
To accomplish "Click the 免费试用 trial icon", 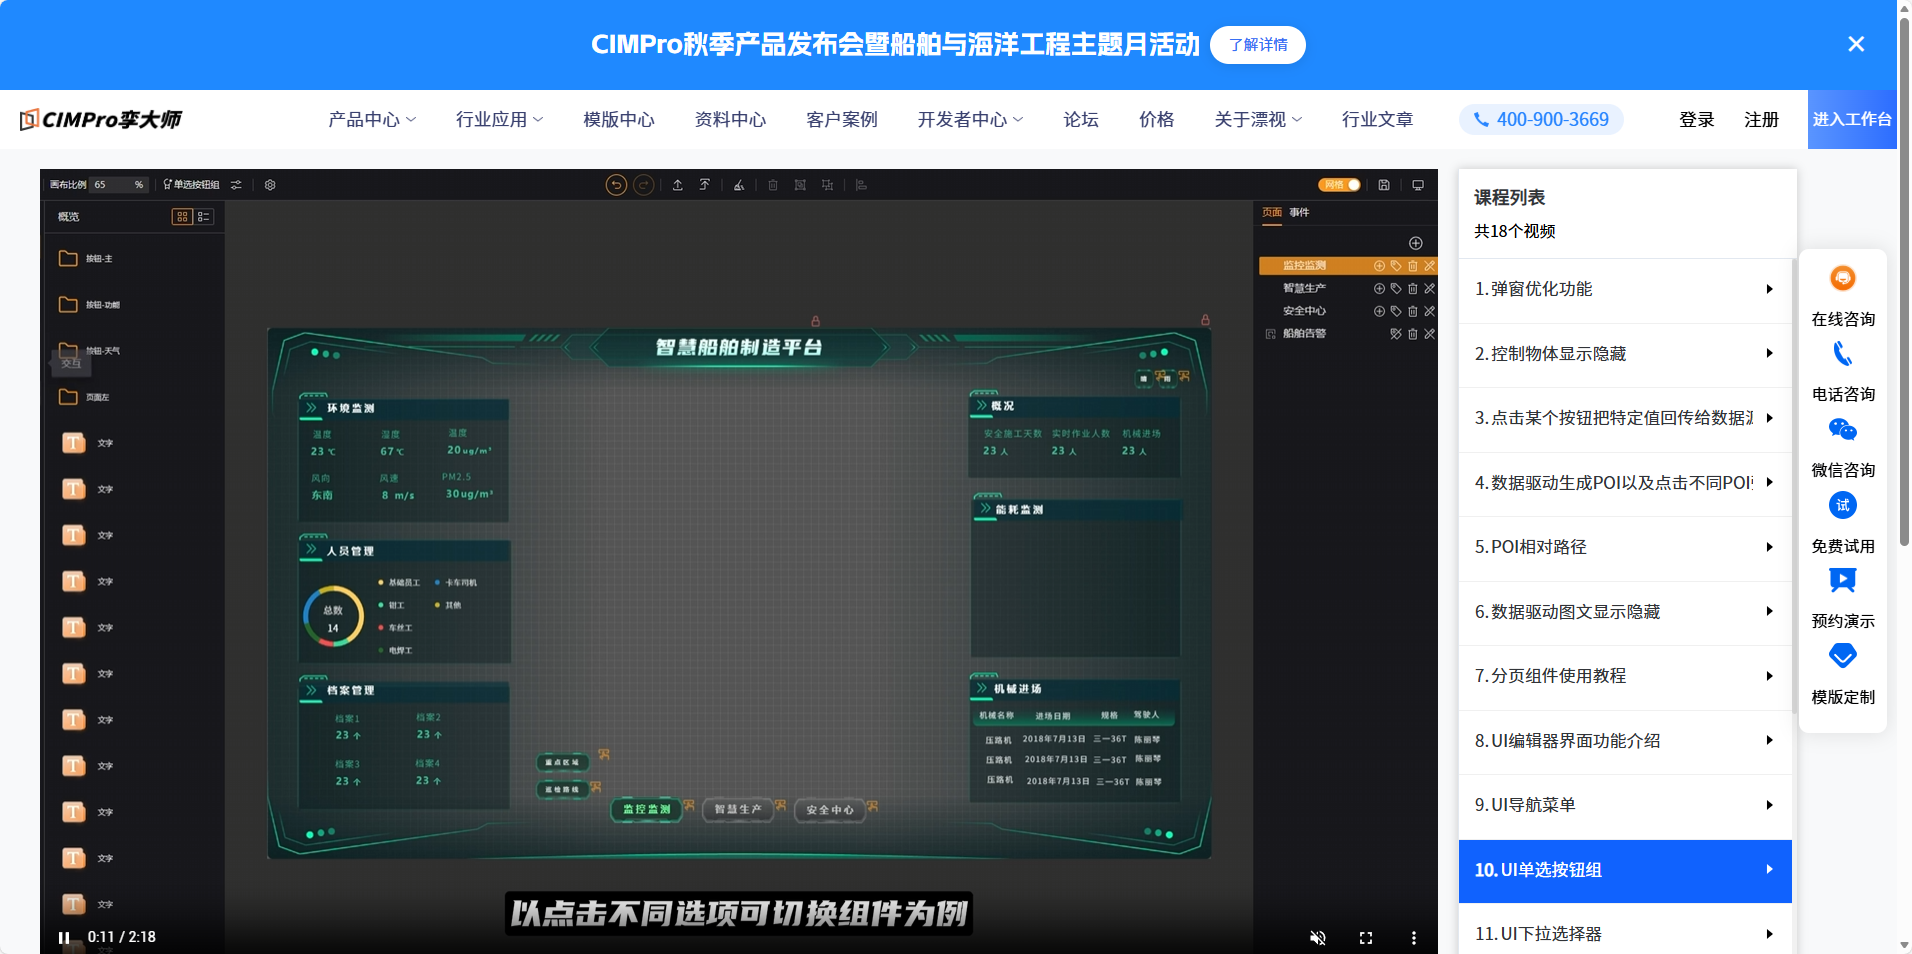I will [x=1843, y=506].
